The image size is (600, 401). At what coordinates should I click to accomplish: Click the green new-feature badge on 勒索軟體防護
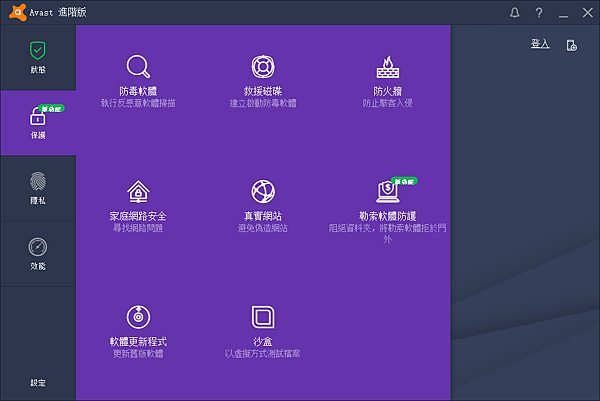[x=404, y=181]
